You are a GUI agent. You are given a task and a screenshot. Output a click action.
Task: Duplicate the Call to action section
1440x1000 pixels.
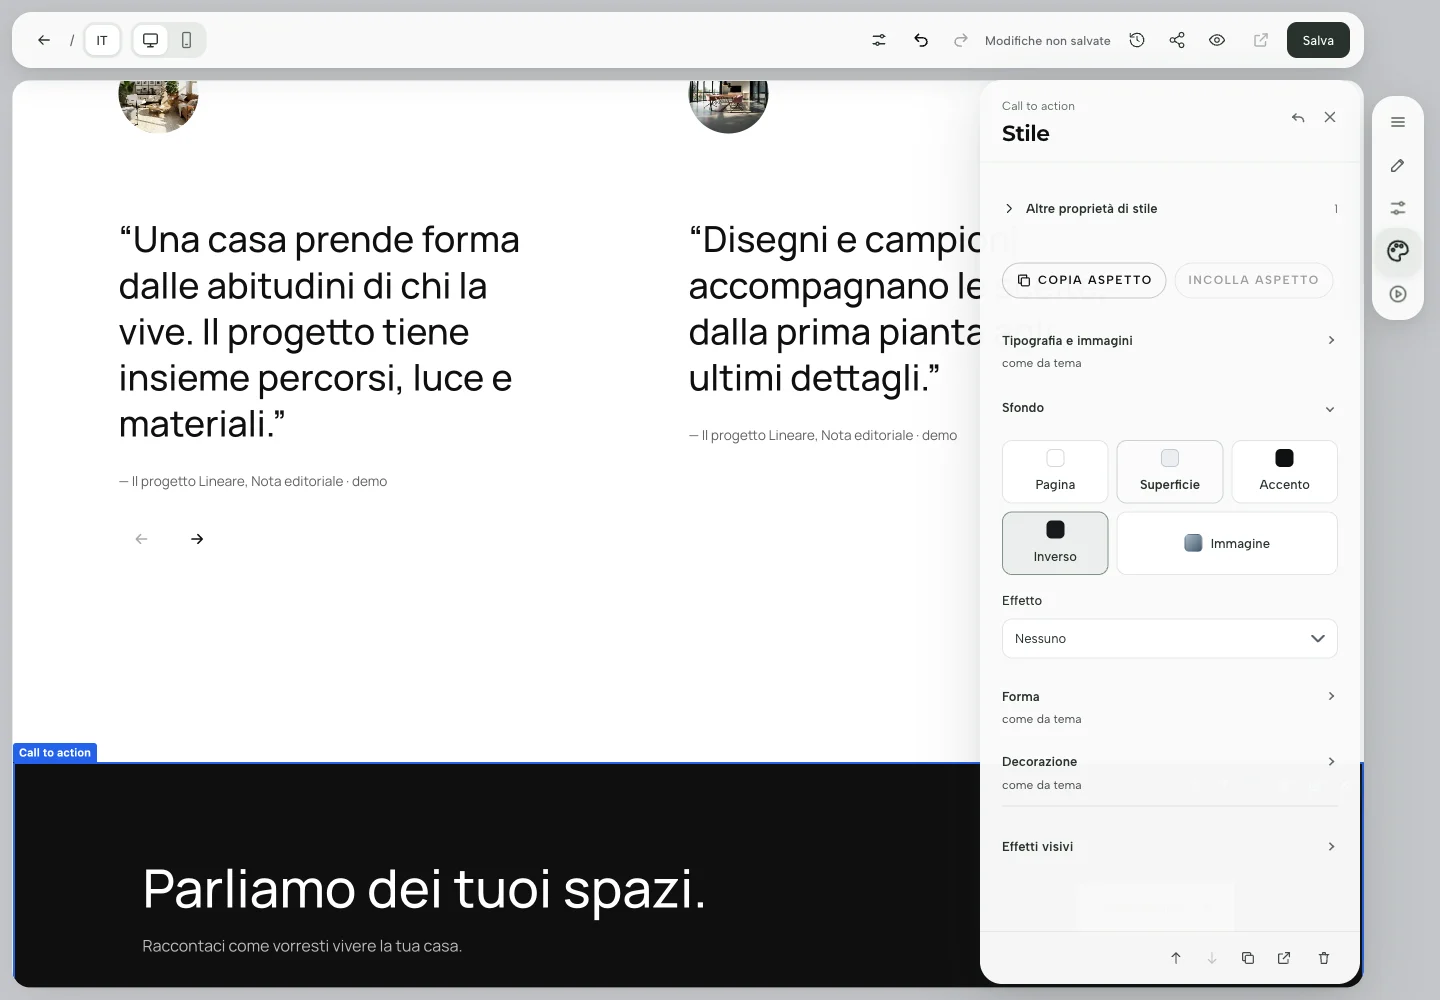click(1248, 958)
